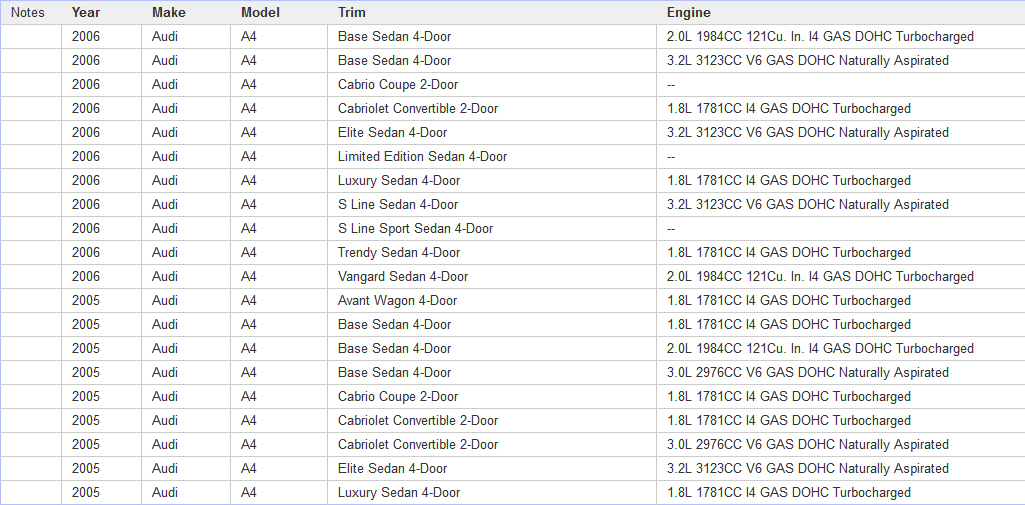Click the Notes column header
The image size is (1025, 505).
tap(28, 13)
